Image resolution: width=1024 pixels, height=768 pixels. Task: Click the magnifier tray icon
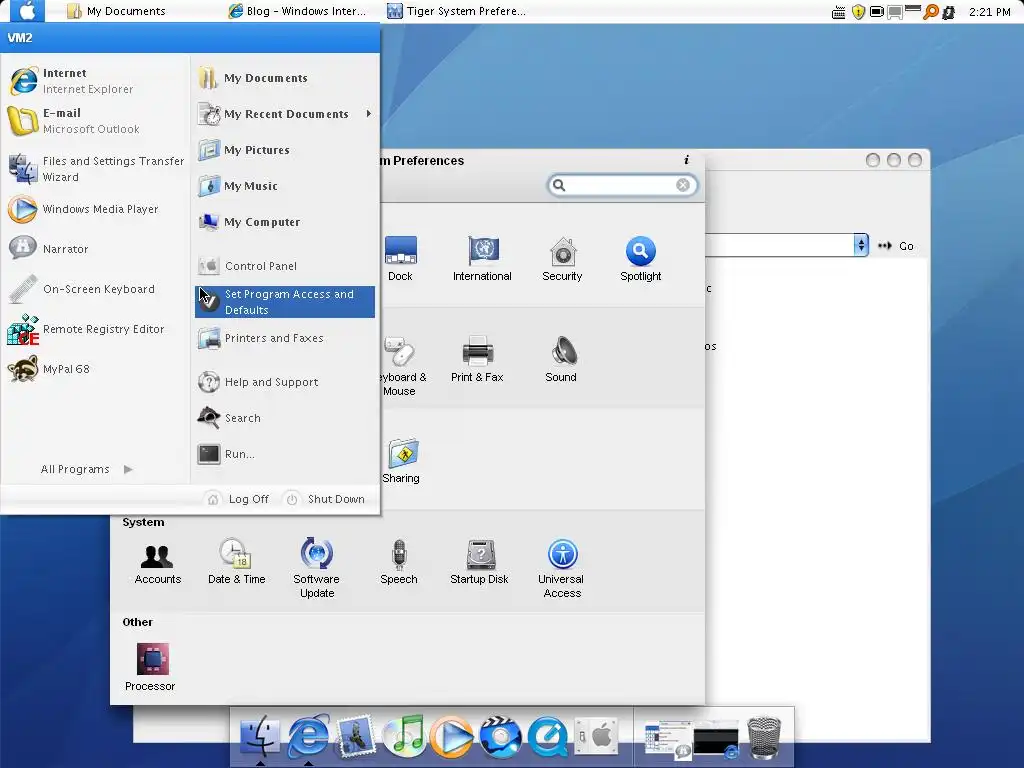coord(931,12)
